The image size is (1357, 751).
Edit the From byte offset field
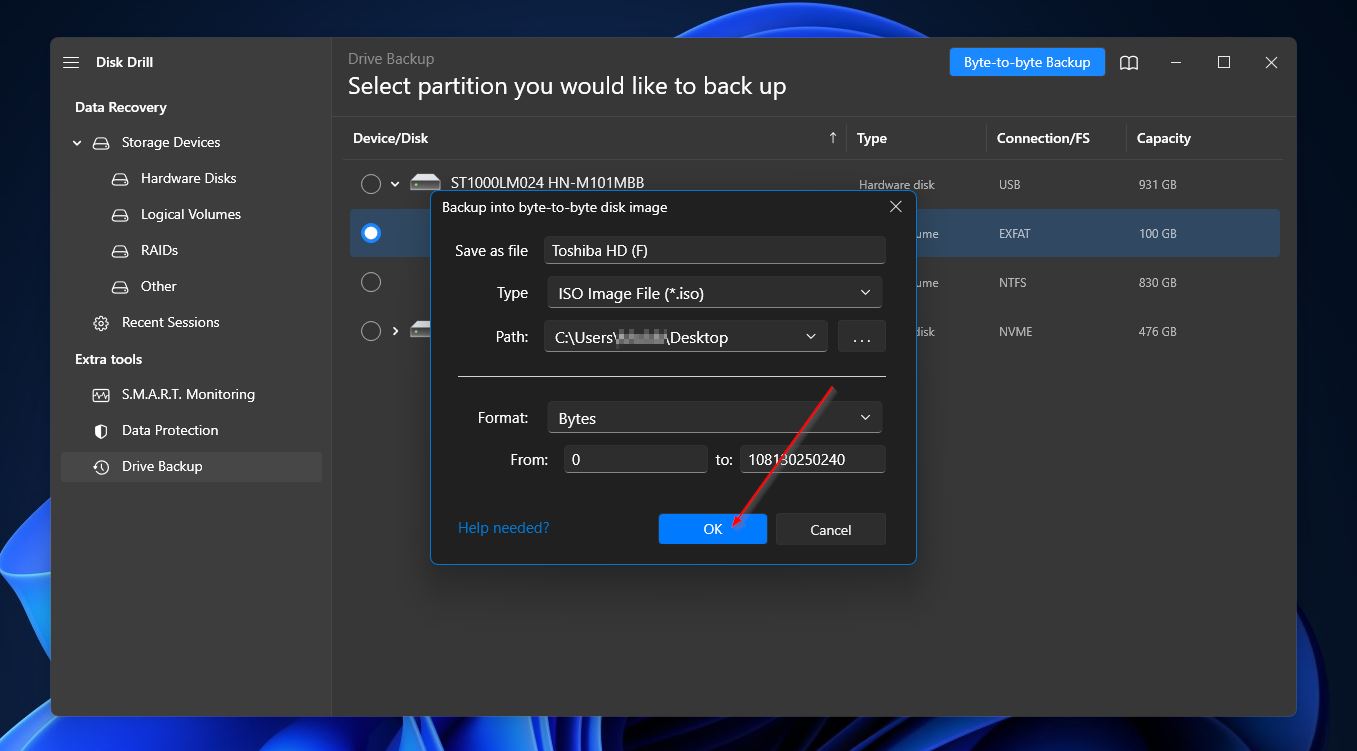[x=636, y=460]
